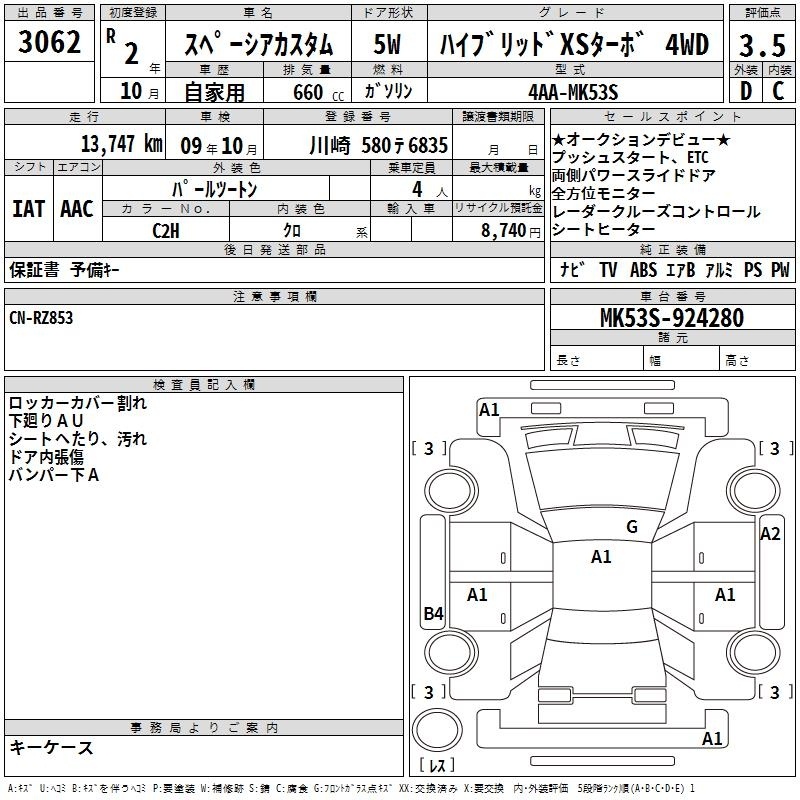Select the ナビ equipment indicator
This screenshot has height=800, width=800.
click(571, 270)
